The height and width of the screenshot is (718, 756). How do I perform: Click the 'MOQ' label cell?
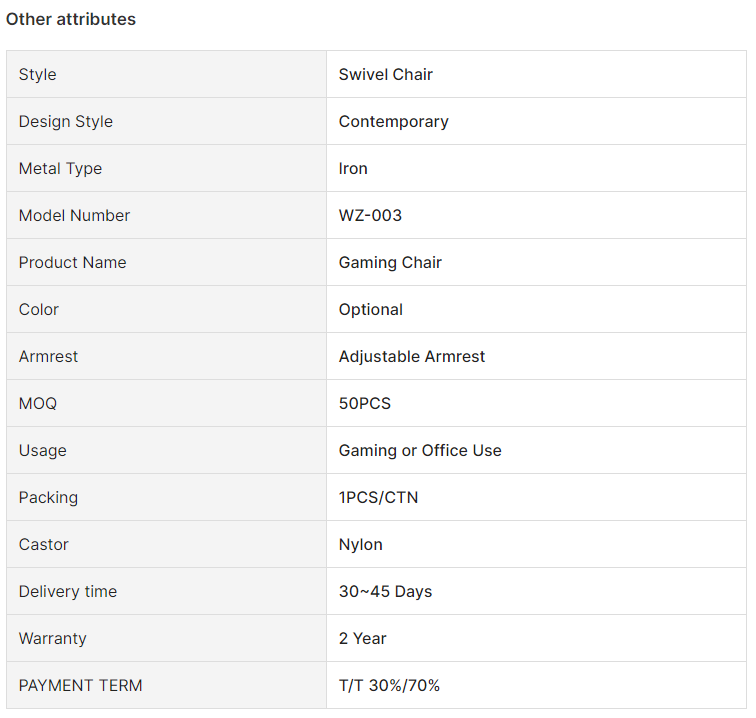[166, 403]
